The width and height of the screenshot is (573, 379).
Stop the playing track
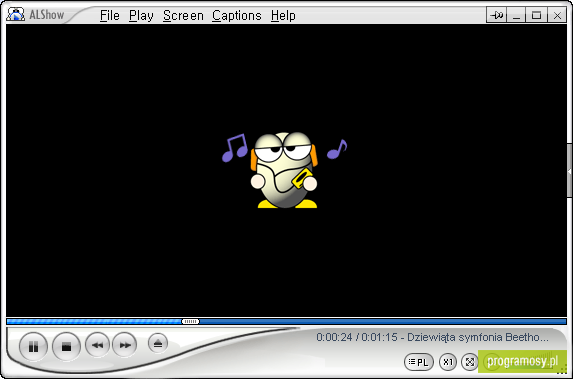[66, 346]
